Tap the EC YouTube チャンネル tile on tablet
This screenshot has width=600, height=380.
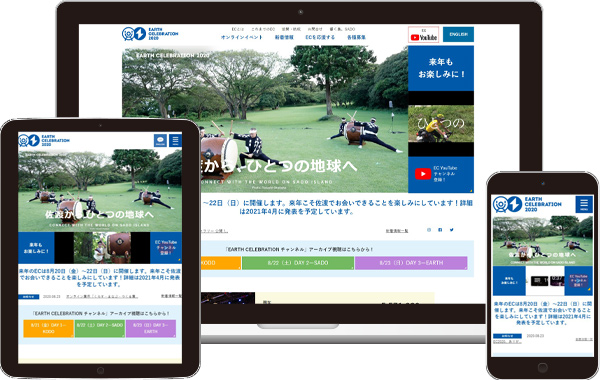pos(166,248)
